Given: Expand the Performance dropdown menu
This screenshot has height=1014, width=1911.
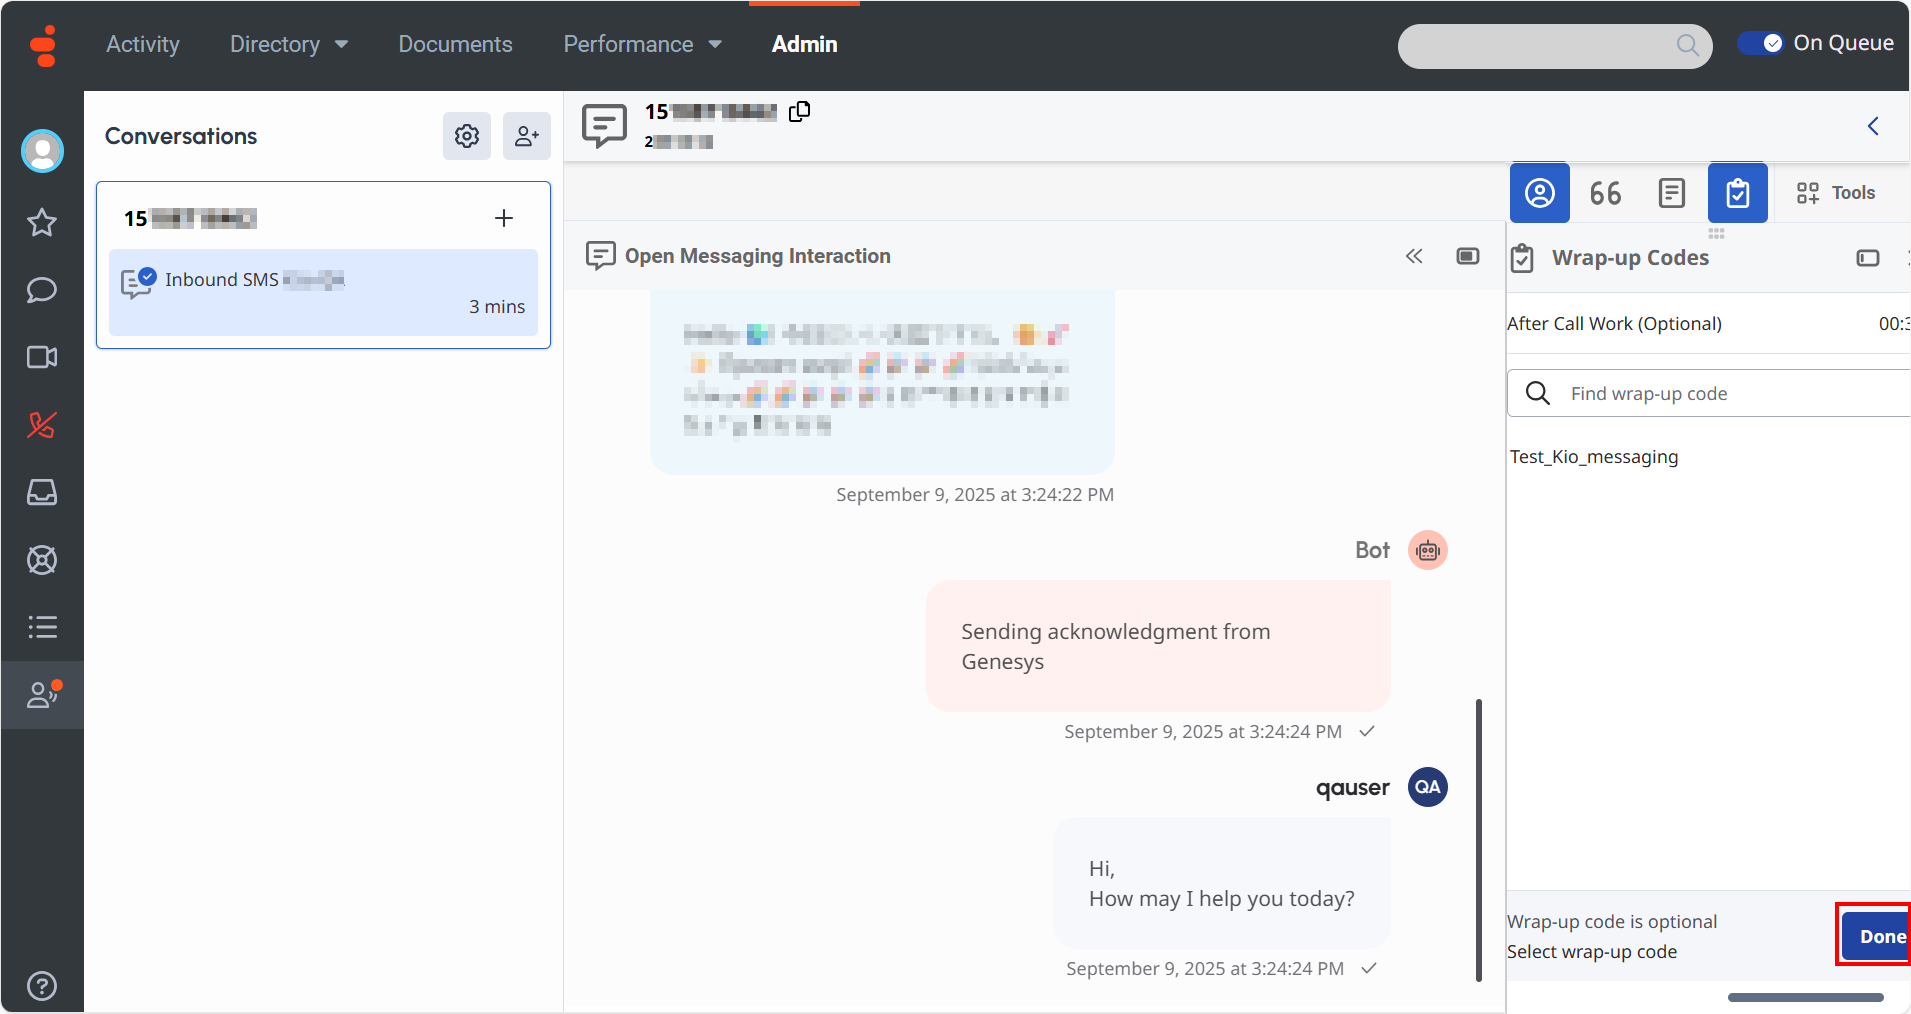Looking at the screenshot, I should [x=643, y=45].
